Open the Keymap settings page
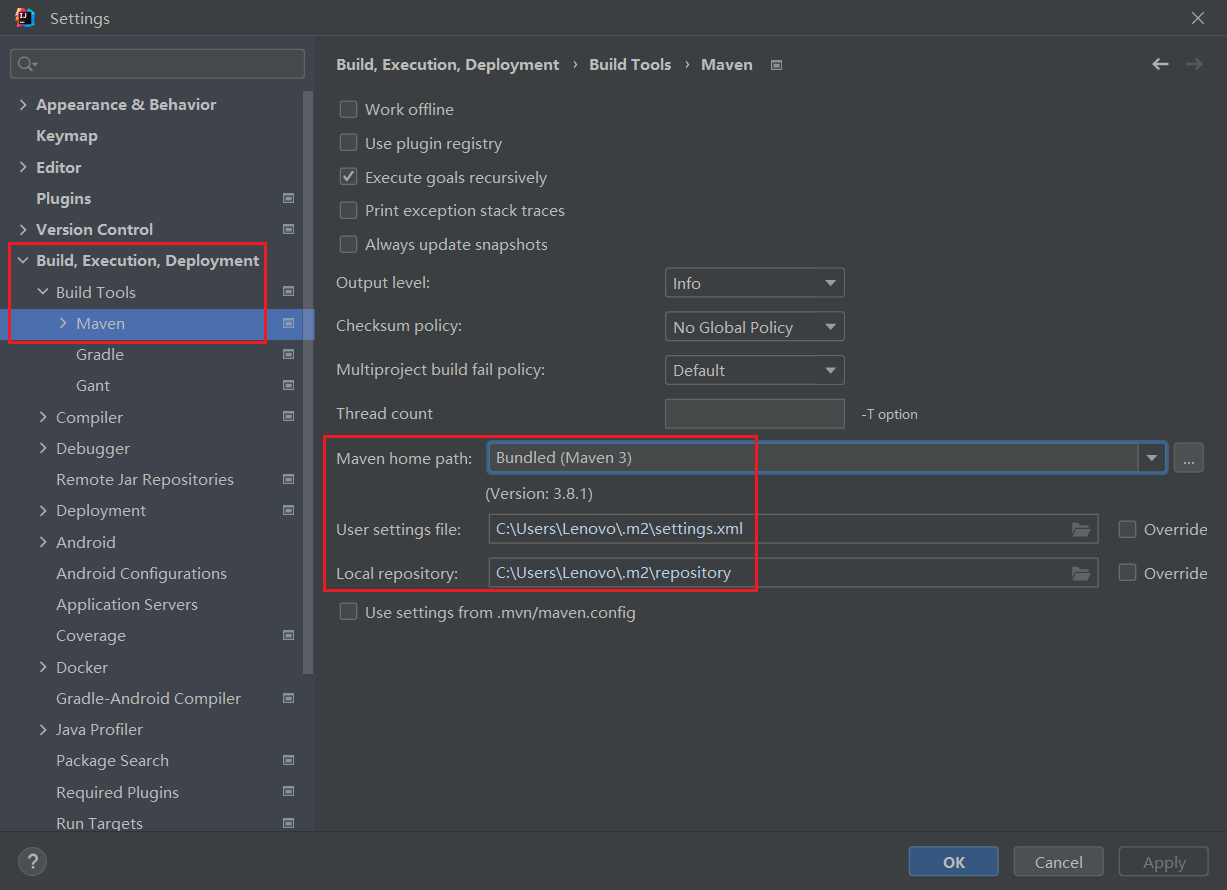Image resolution: width=1227 pixels, height=890 pixels. (x=67, y=135)
